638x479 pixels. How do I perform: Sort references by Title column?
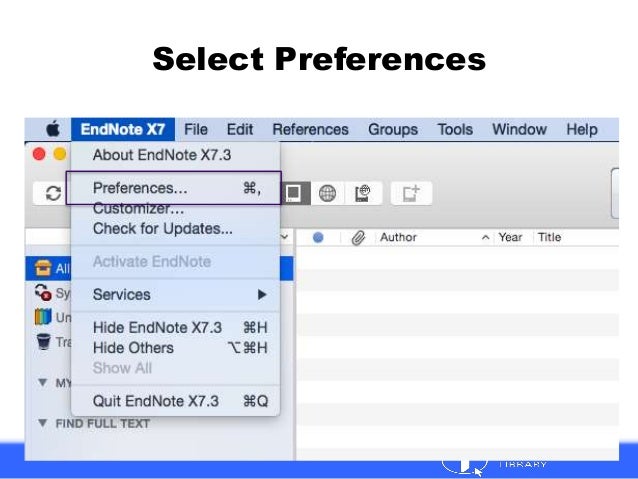(549, 237)
